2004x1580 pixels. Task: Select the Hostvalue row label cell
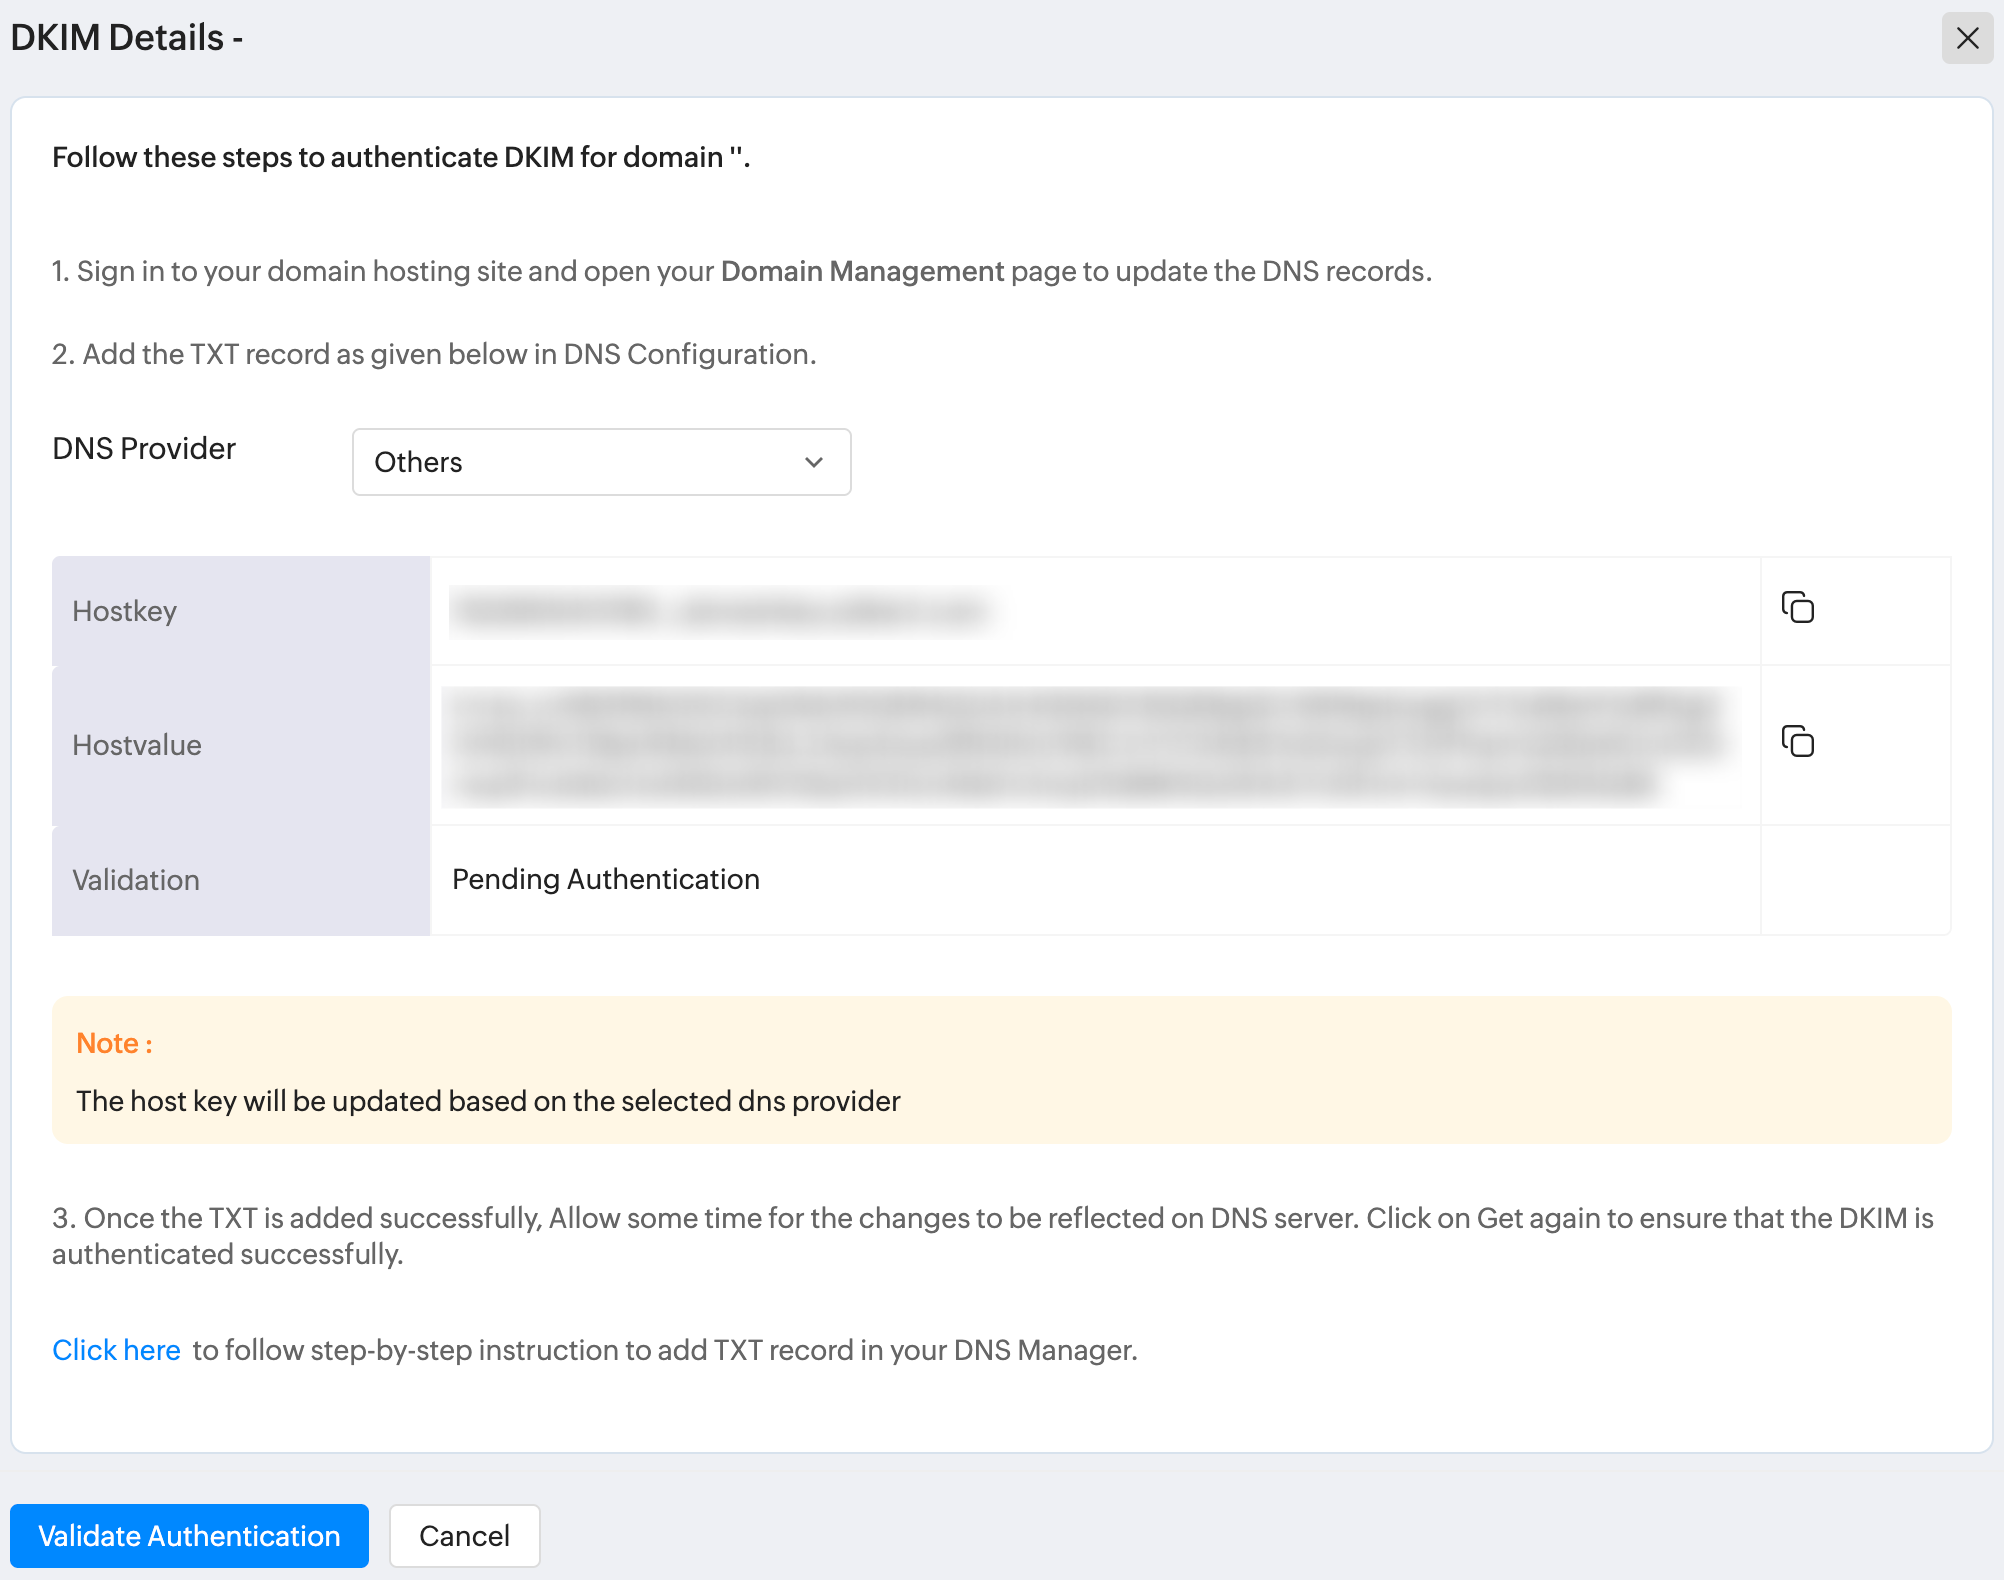tap(240, 745)
